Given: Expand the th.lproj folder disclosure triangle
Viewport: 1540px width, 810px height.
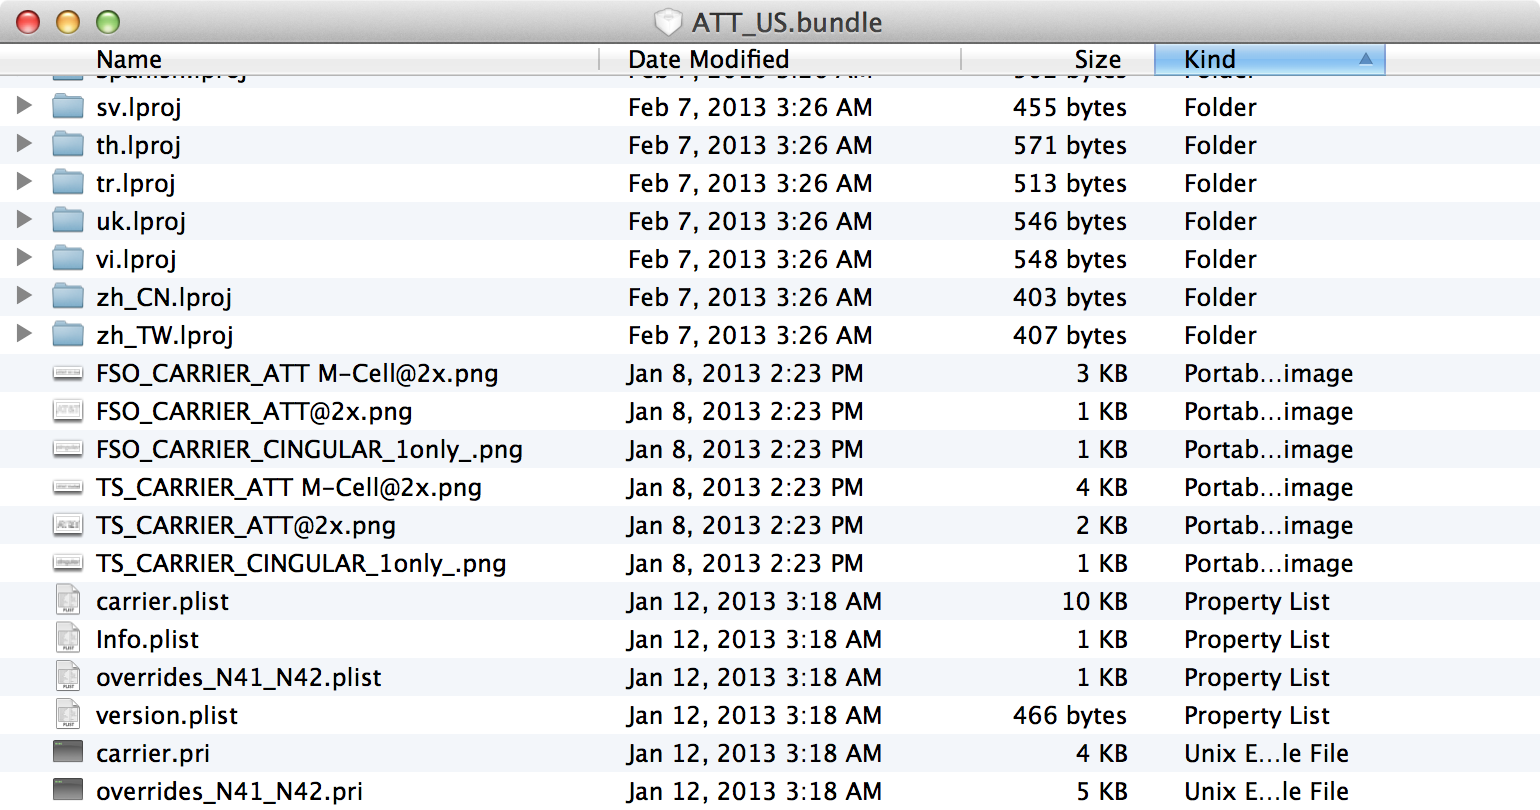Looking at the screenshot, I should tap(24, 143).
